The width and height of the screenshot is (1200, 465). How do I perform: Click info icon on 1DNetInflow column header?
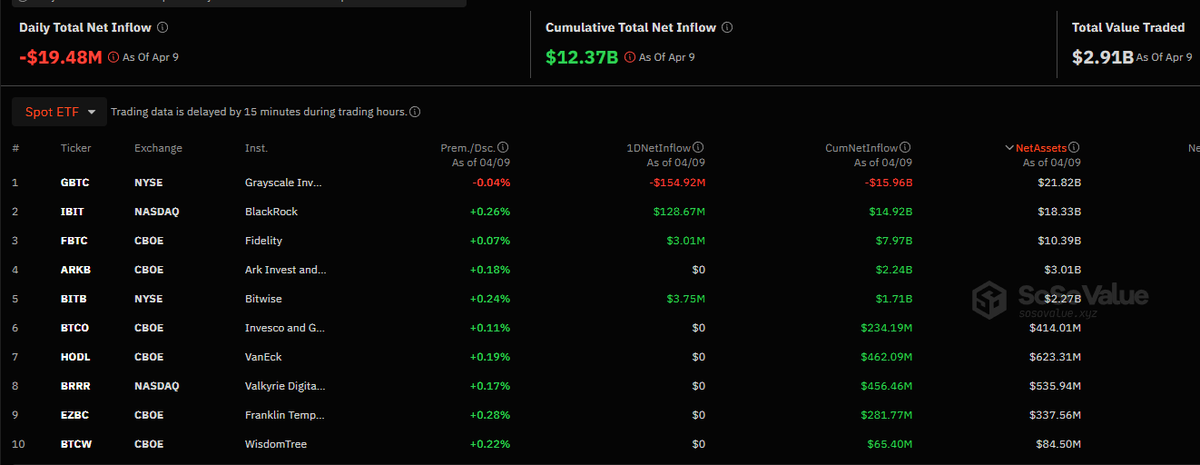[699, 147]
